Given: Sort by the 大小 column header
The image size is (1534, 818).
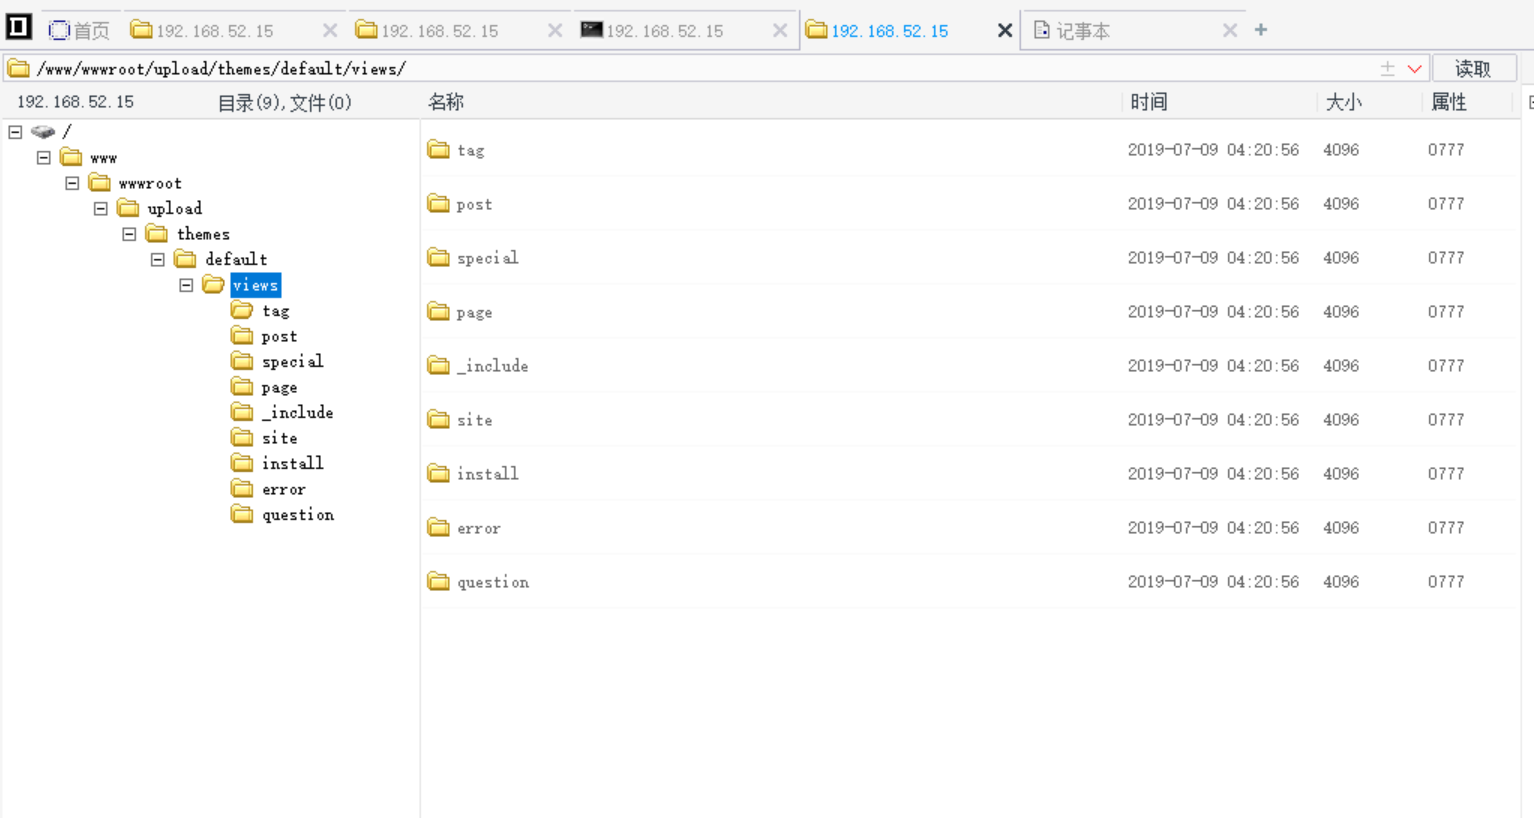Looking at the screenshot, I should pyautogui.click(x=1344, y=102).
